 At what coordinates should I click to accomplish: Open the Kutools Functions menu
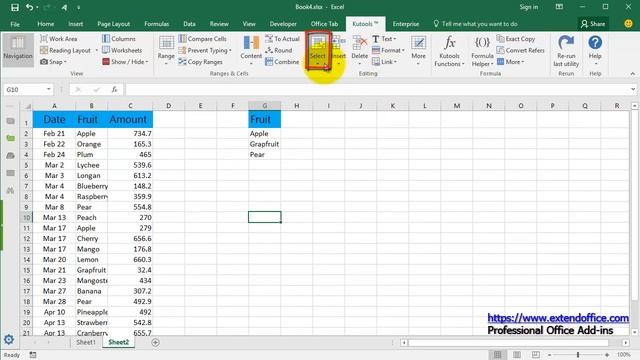449,51
